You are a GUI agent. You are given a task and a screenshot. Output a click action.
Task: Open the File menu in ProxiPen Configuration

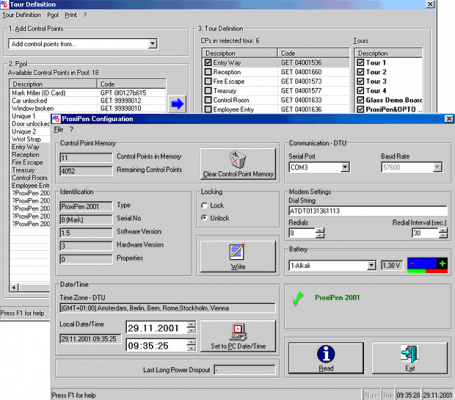coord(58,130)
